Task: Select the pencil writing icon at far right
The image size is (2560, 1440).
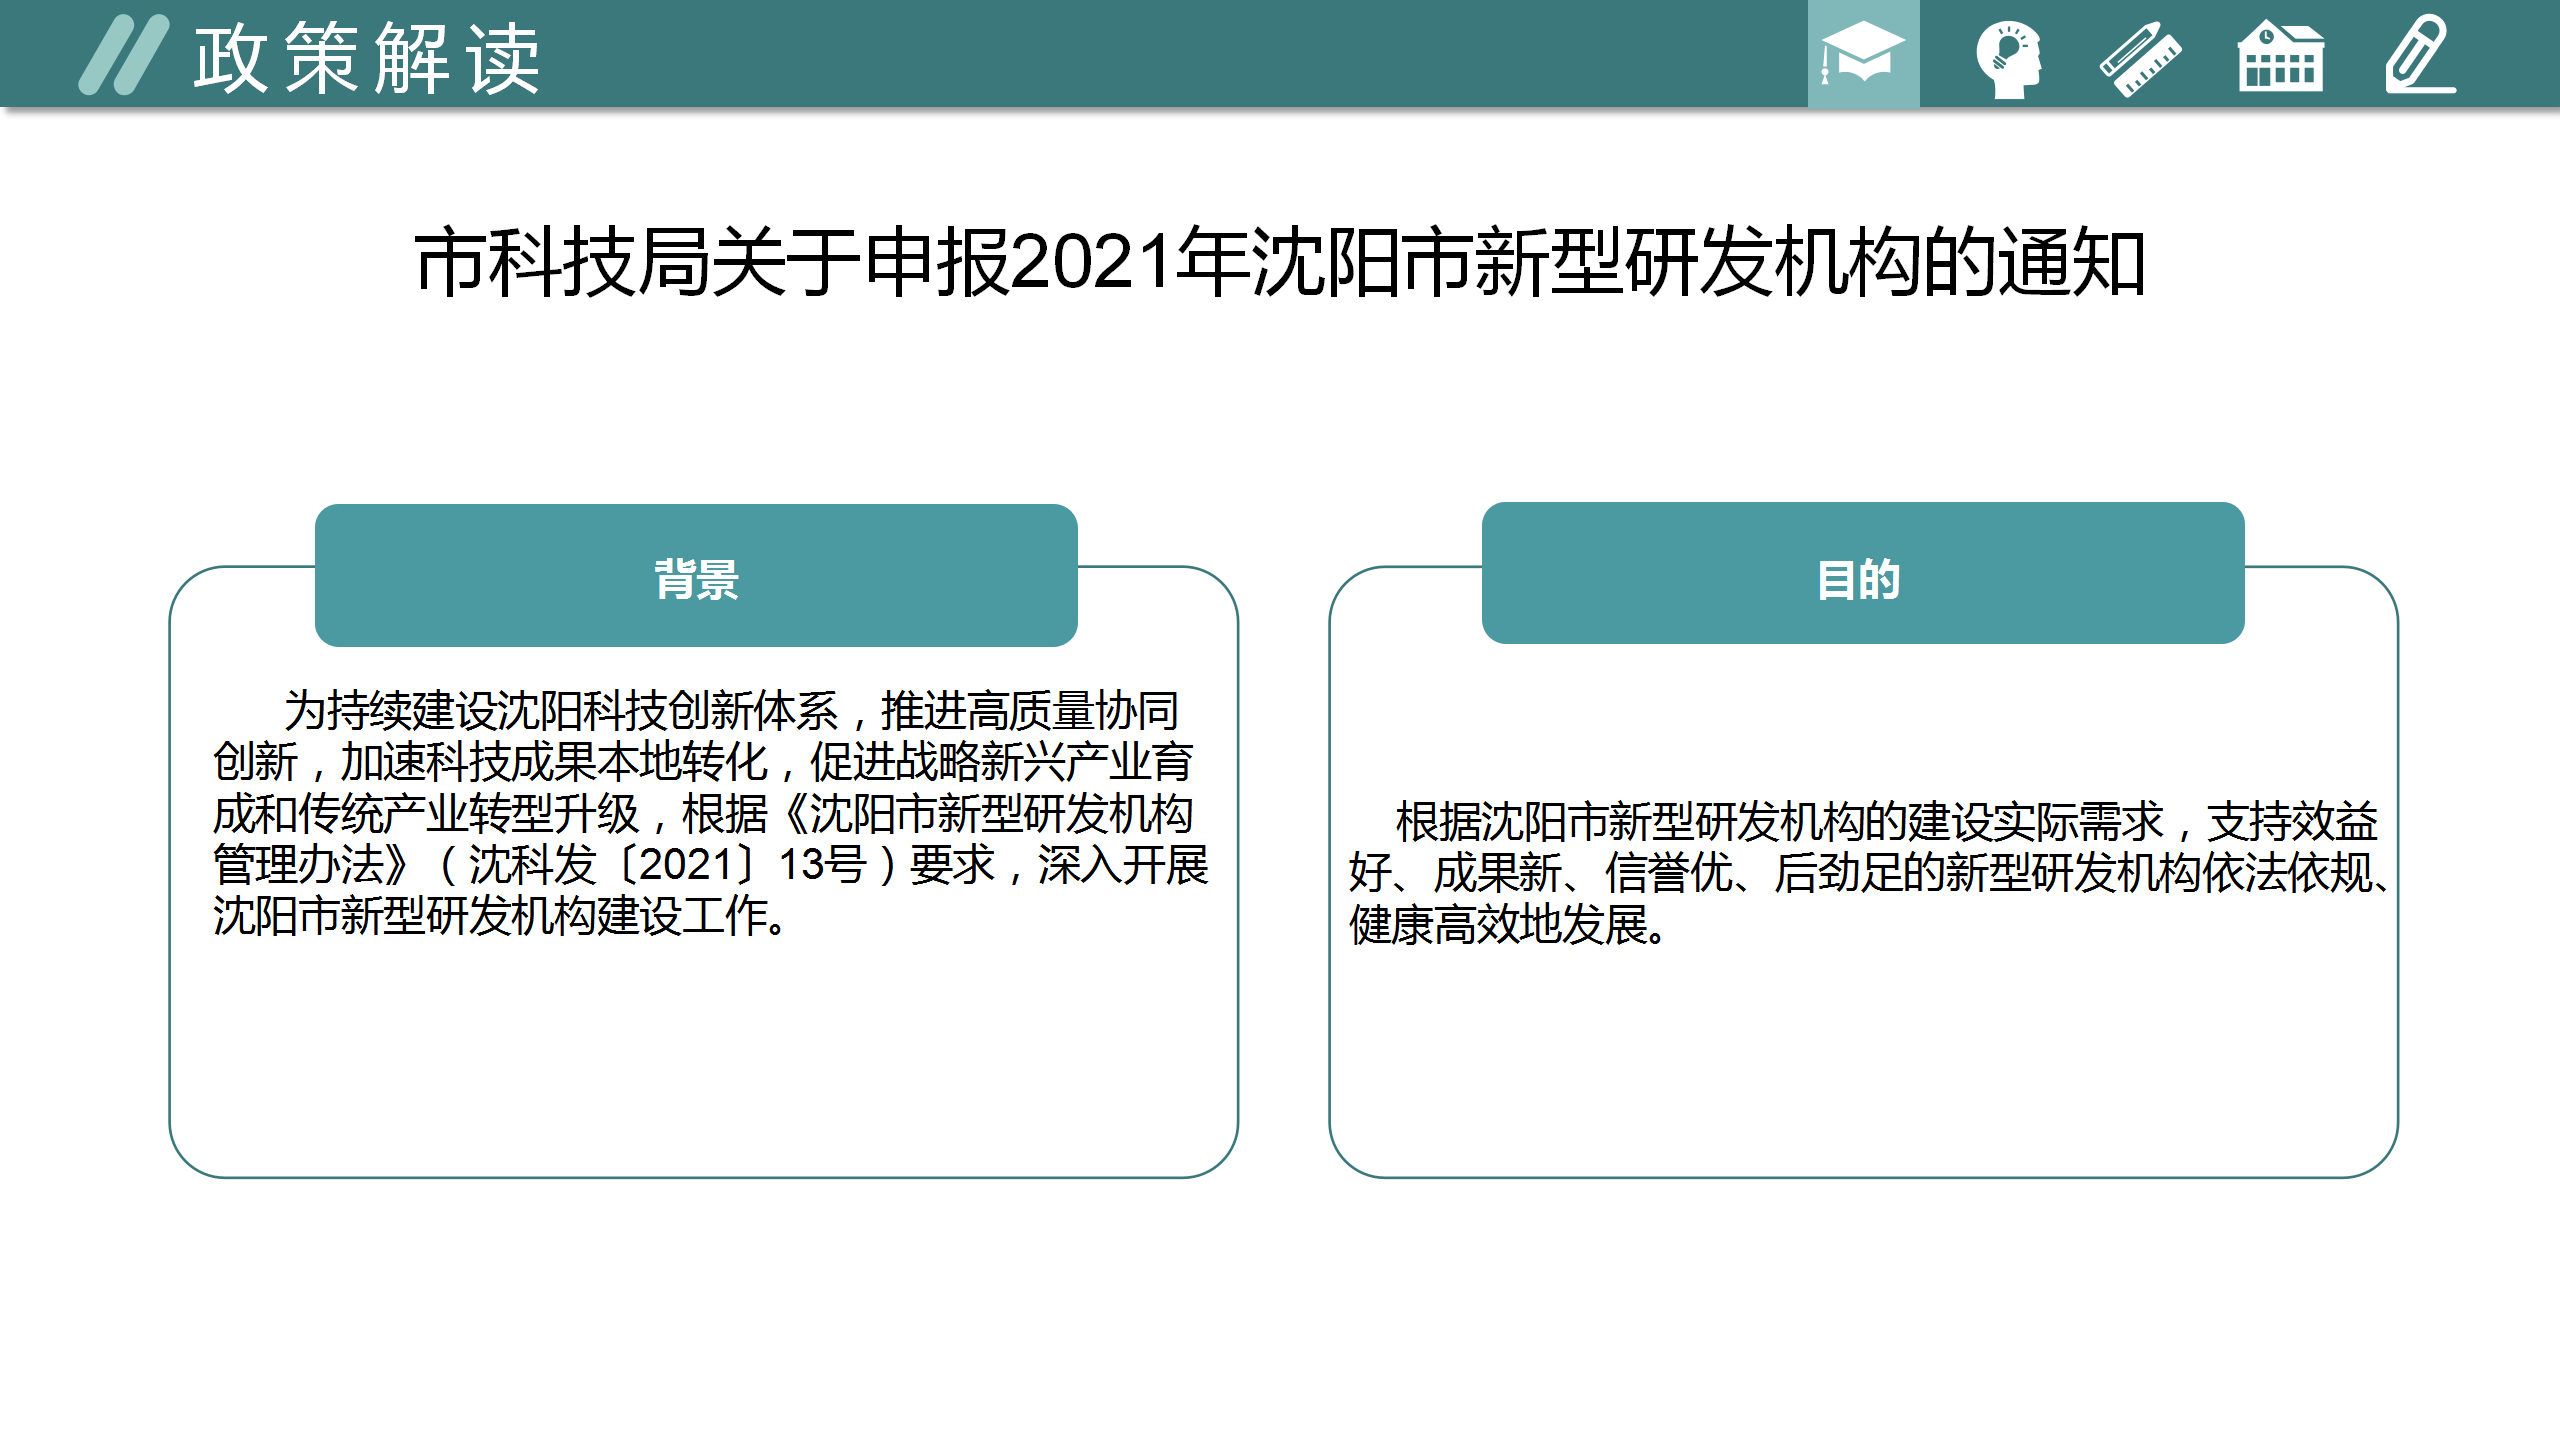Action: 2420,55
